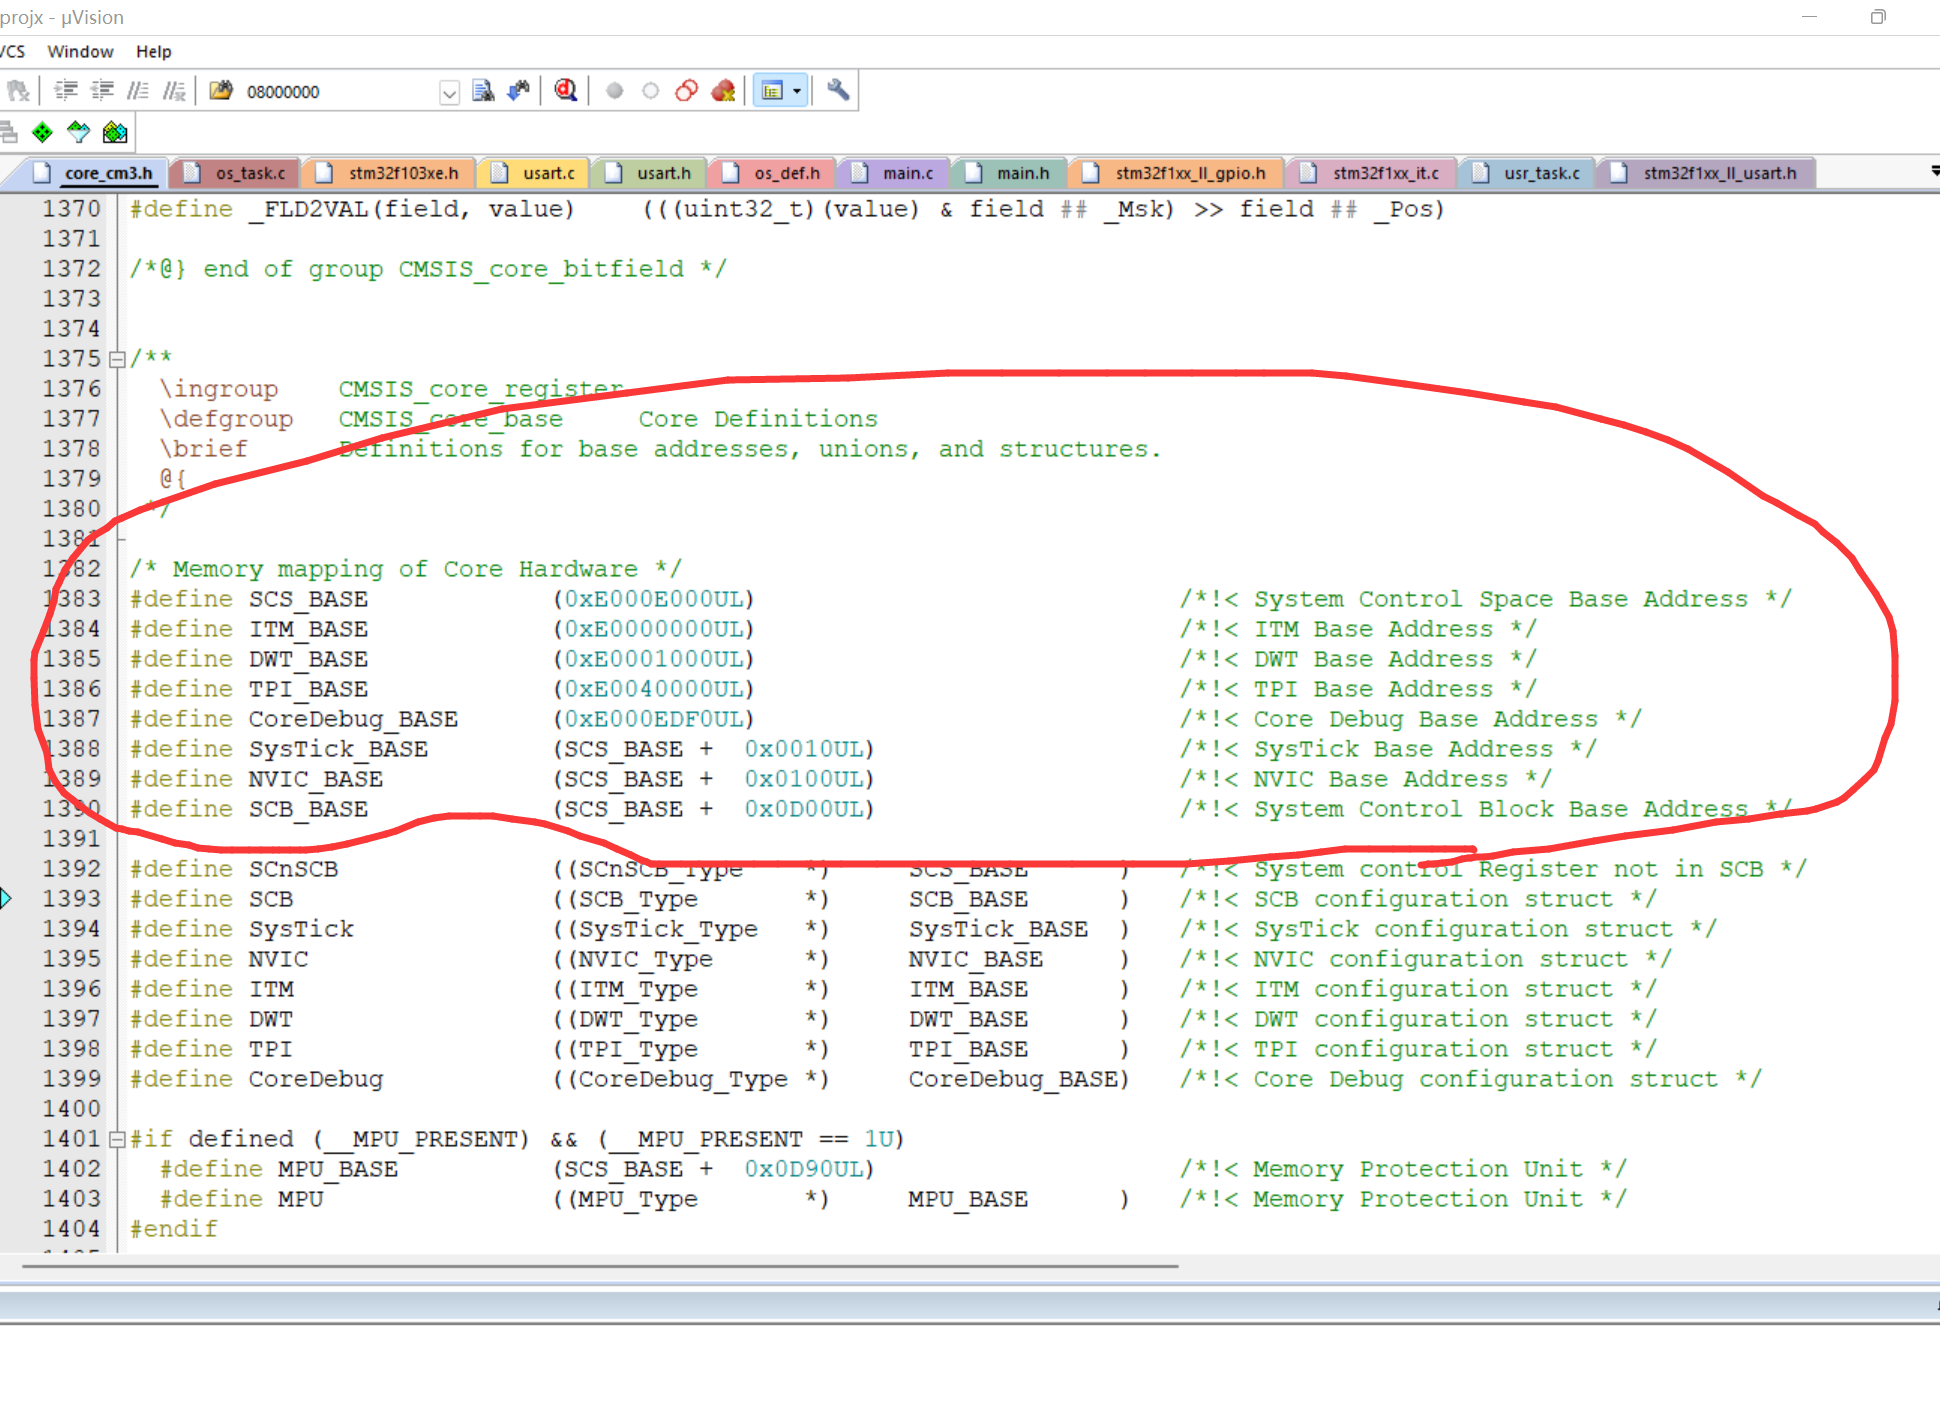Click line number 1393 in the margin
The width and height of the screenshot is (1940, 1407).
(72, 899)
